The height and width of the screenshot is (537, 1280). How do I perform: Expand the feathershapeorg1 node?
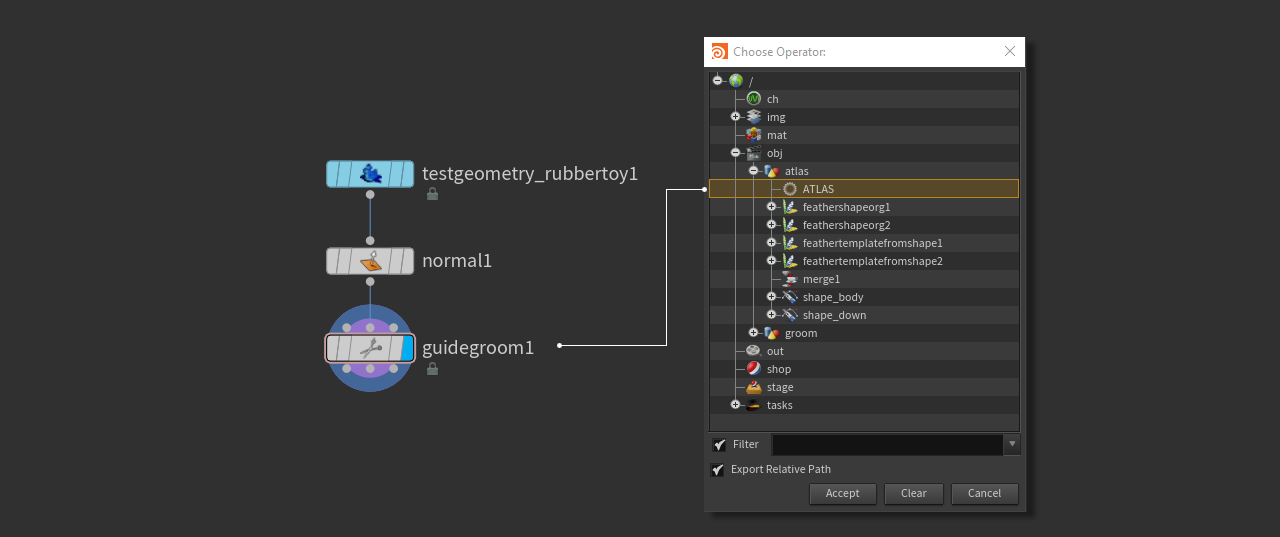772,207
